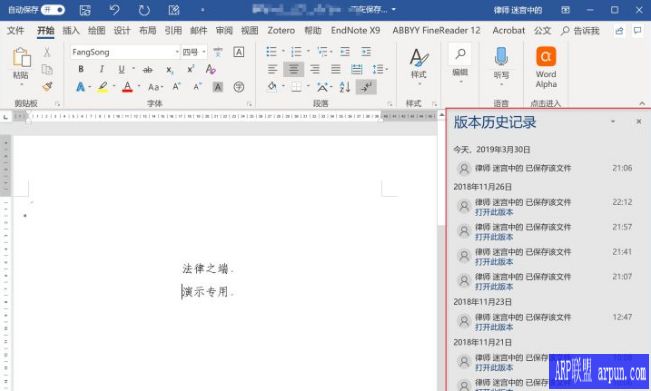Toggle underline formatting
The height and width of the screenshot is (391, 651).
click(x=121, y=69)
